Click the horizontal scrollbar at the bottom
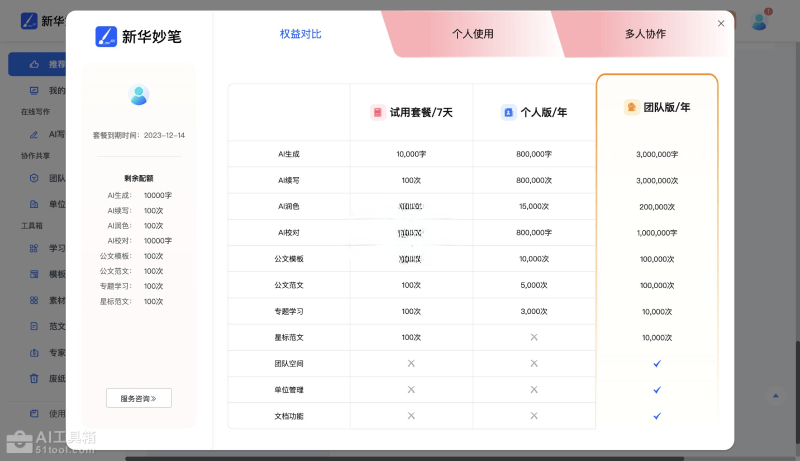 click(x=400, y=457)
